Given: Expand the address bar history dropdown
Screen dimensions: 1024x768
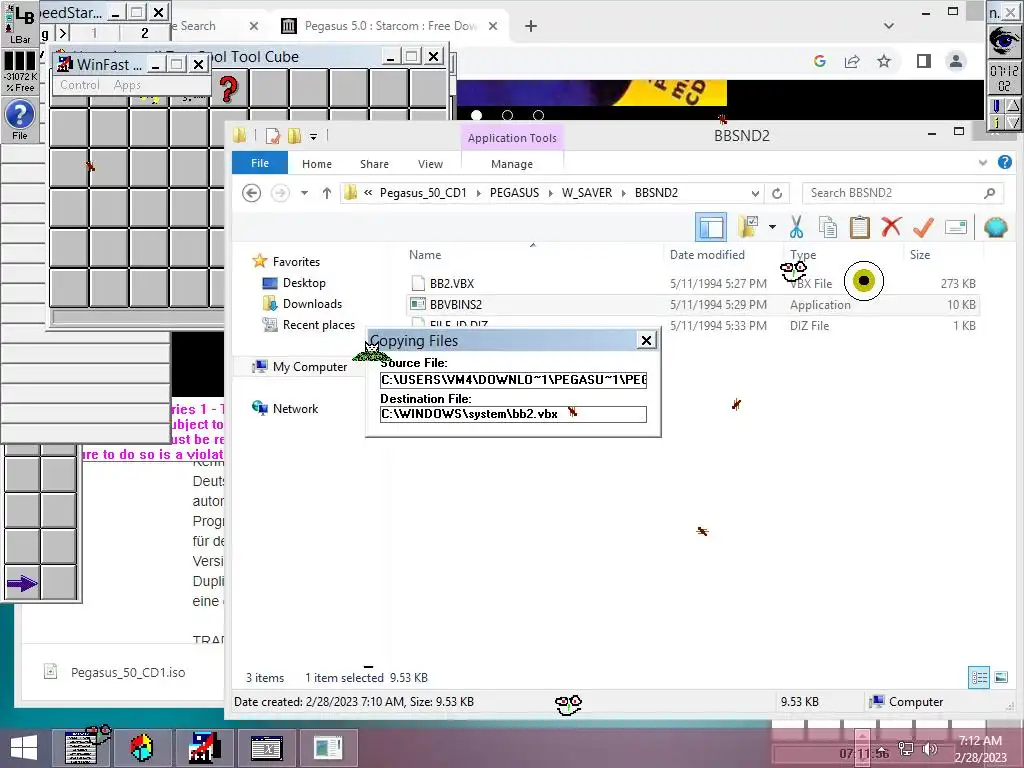Looking at the screenshot, I should point(755,193).
